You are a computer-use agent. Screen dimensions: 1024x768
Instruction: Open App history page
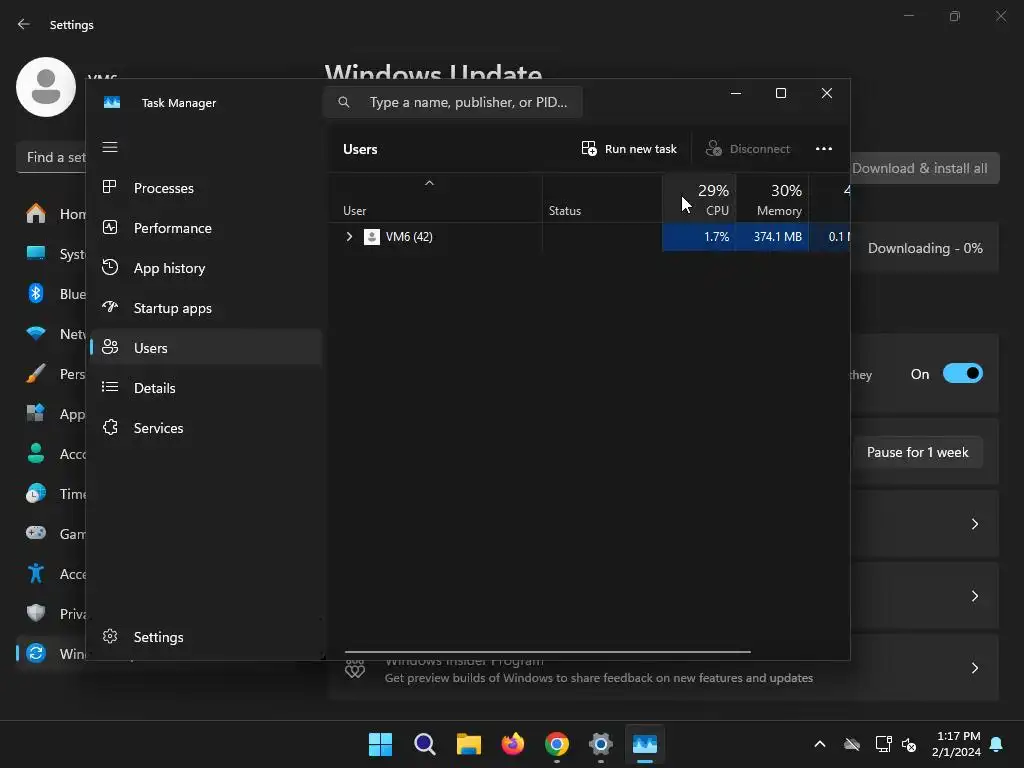tap(206, 268)
